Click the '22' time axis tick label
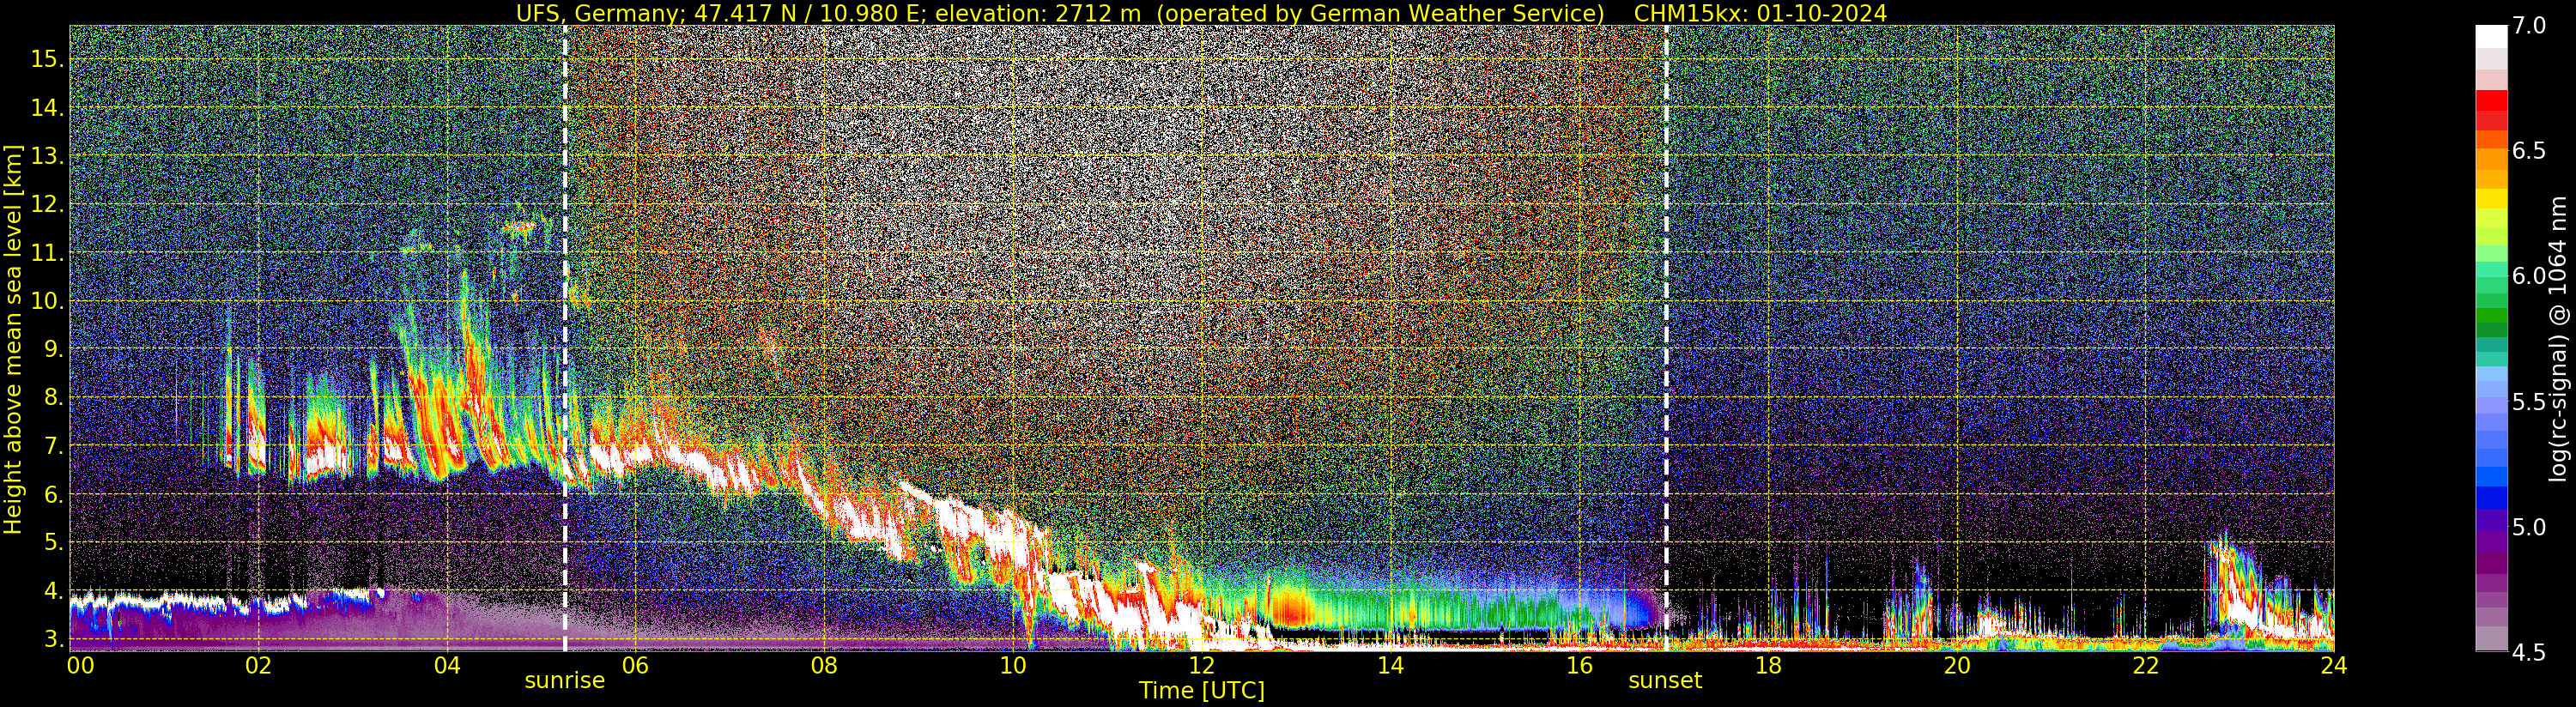 pos(2145,665)
